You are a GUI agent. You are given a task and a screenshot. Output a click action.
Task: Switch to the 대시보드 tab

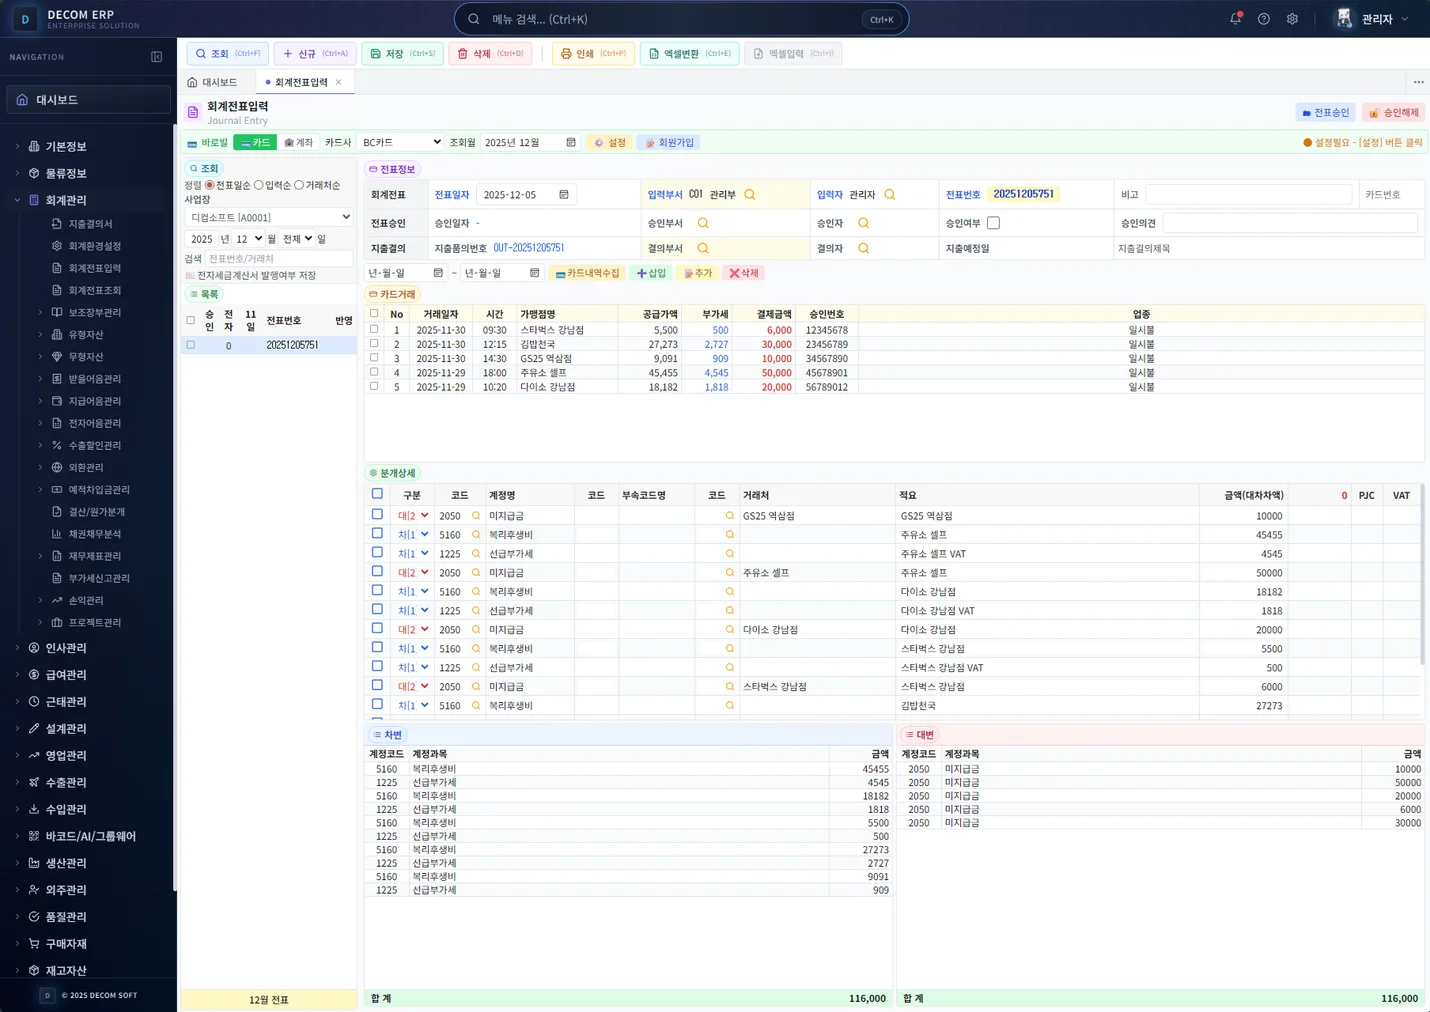212,82
